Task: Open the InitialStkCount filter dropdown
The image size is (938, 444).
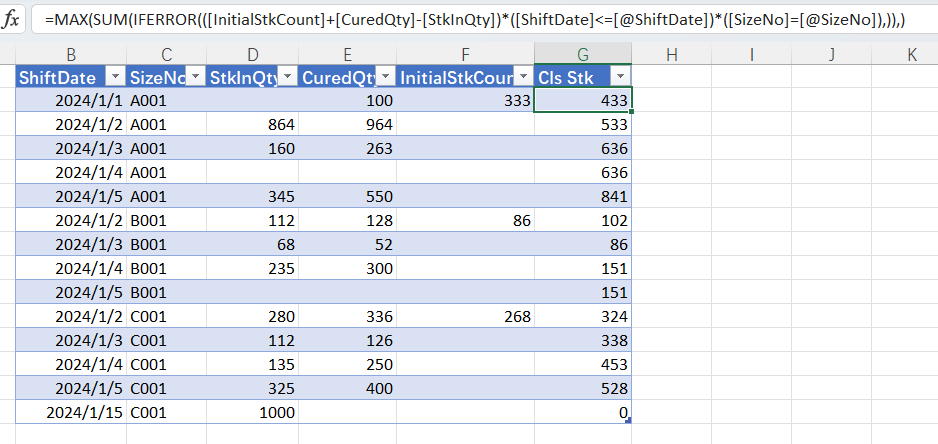Action: 524,77
